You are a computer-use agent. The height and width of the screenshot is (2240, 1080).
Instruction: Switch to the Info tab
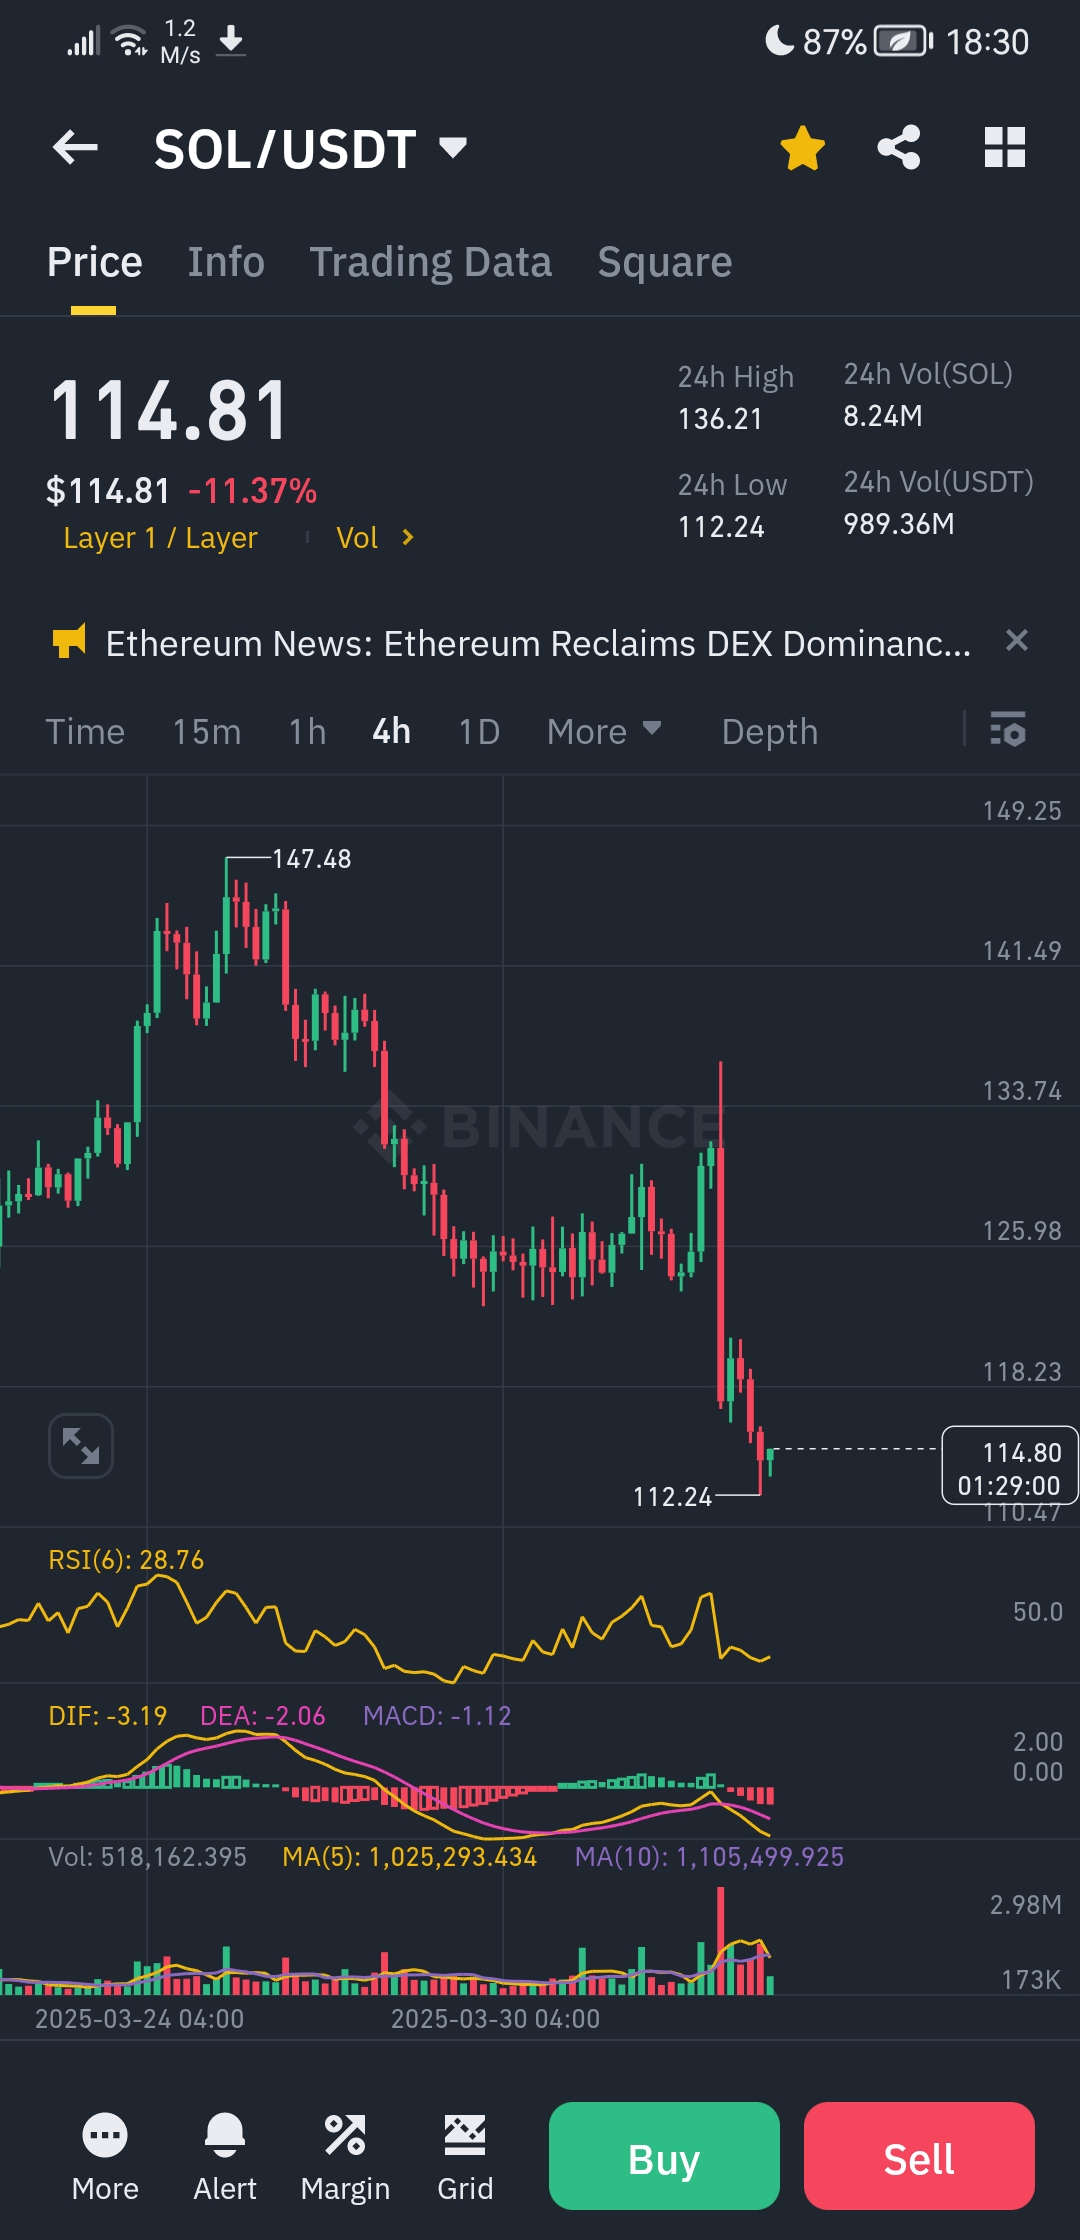click(226, 262)
